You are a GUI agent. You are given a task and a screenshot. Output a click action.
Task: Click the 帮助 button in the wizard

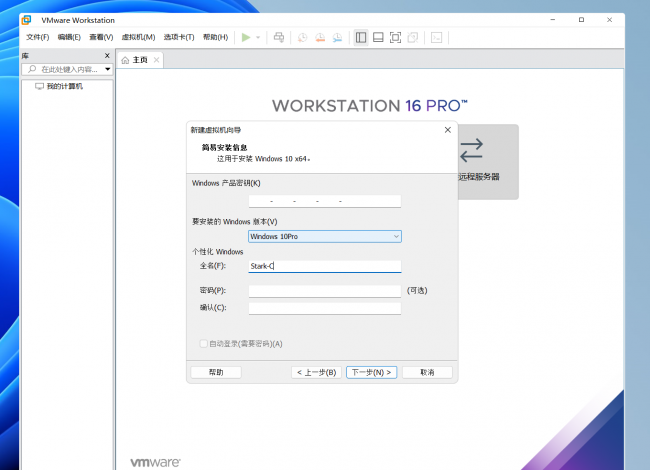pyautogui.click(x=216, y=372)
